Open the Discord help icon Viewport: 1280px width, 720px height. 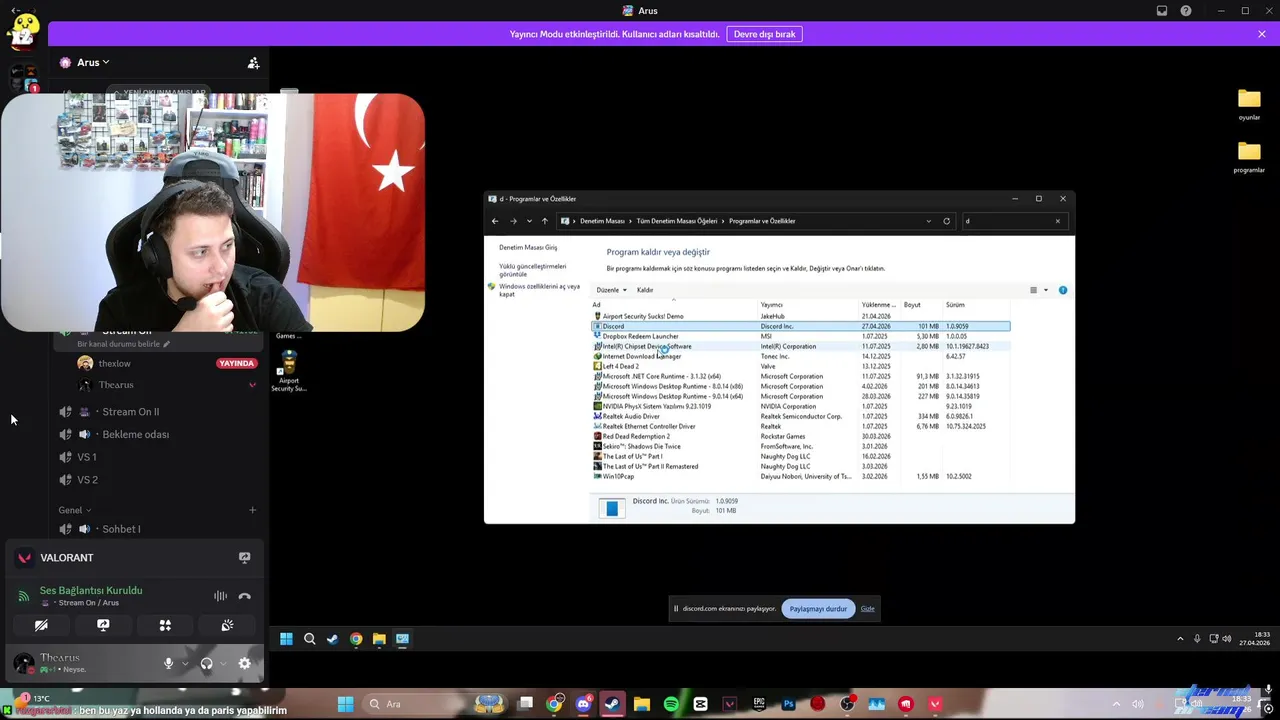1186,11
